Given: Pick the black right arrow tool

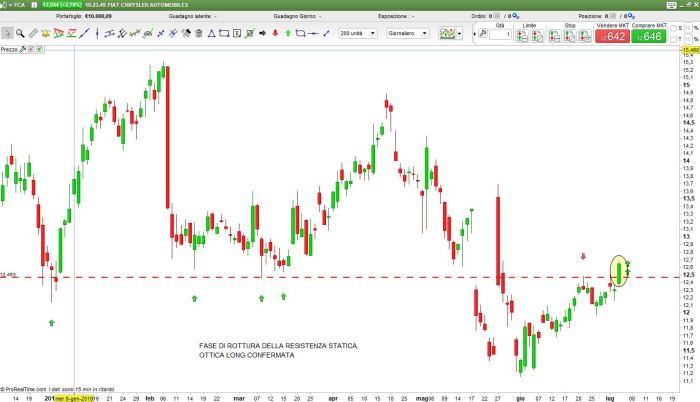Looking at the screenshot, I should pos(262,33).
